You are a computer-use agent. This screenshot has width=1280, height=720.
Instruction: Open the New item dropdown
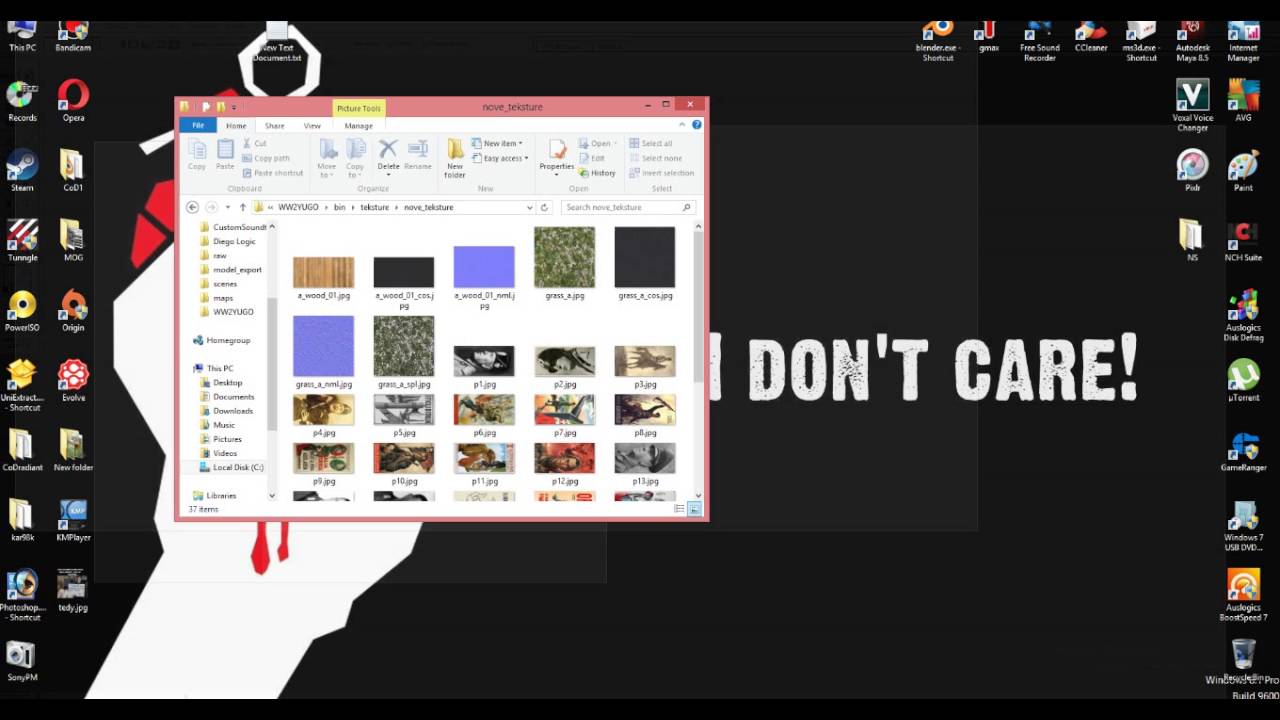pos(497,143)
